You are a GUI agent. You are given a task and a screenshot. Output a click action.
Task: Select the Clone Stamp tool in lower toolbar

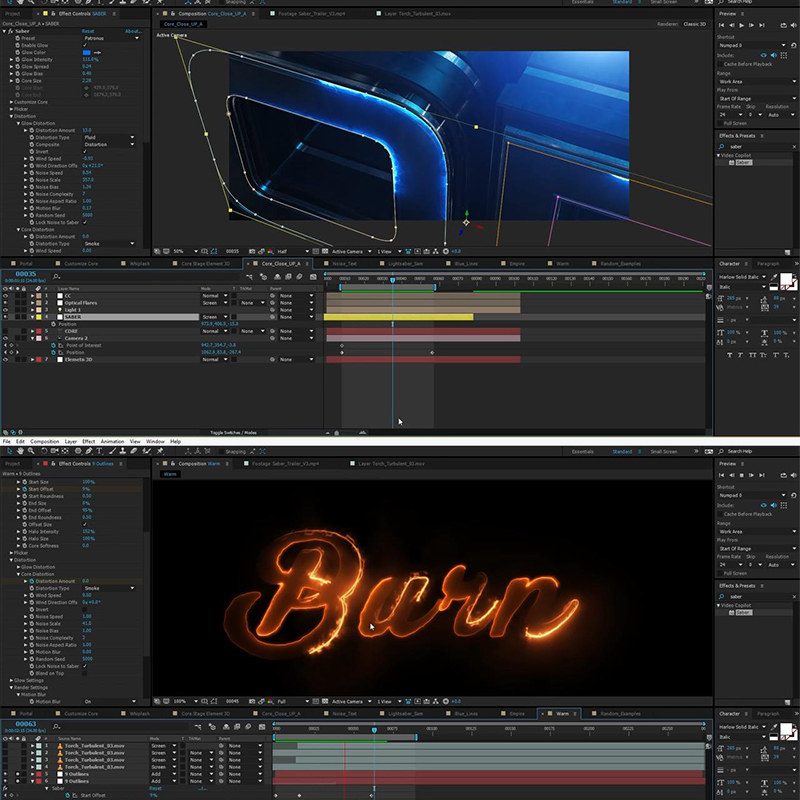[x=123, y=451]
